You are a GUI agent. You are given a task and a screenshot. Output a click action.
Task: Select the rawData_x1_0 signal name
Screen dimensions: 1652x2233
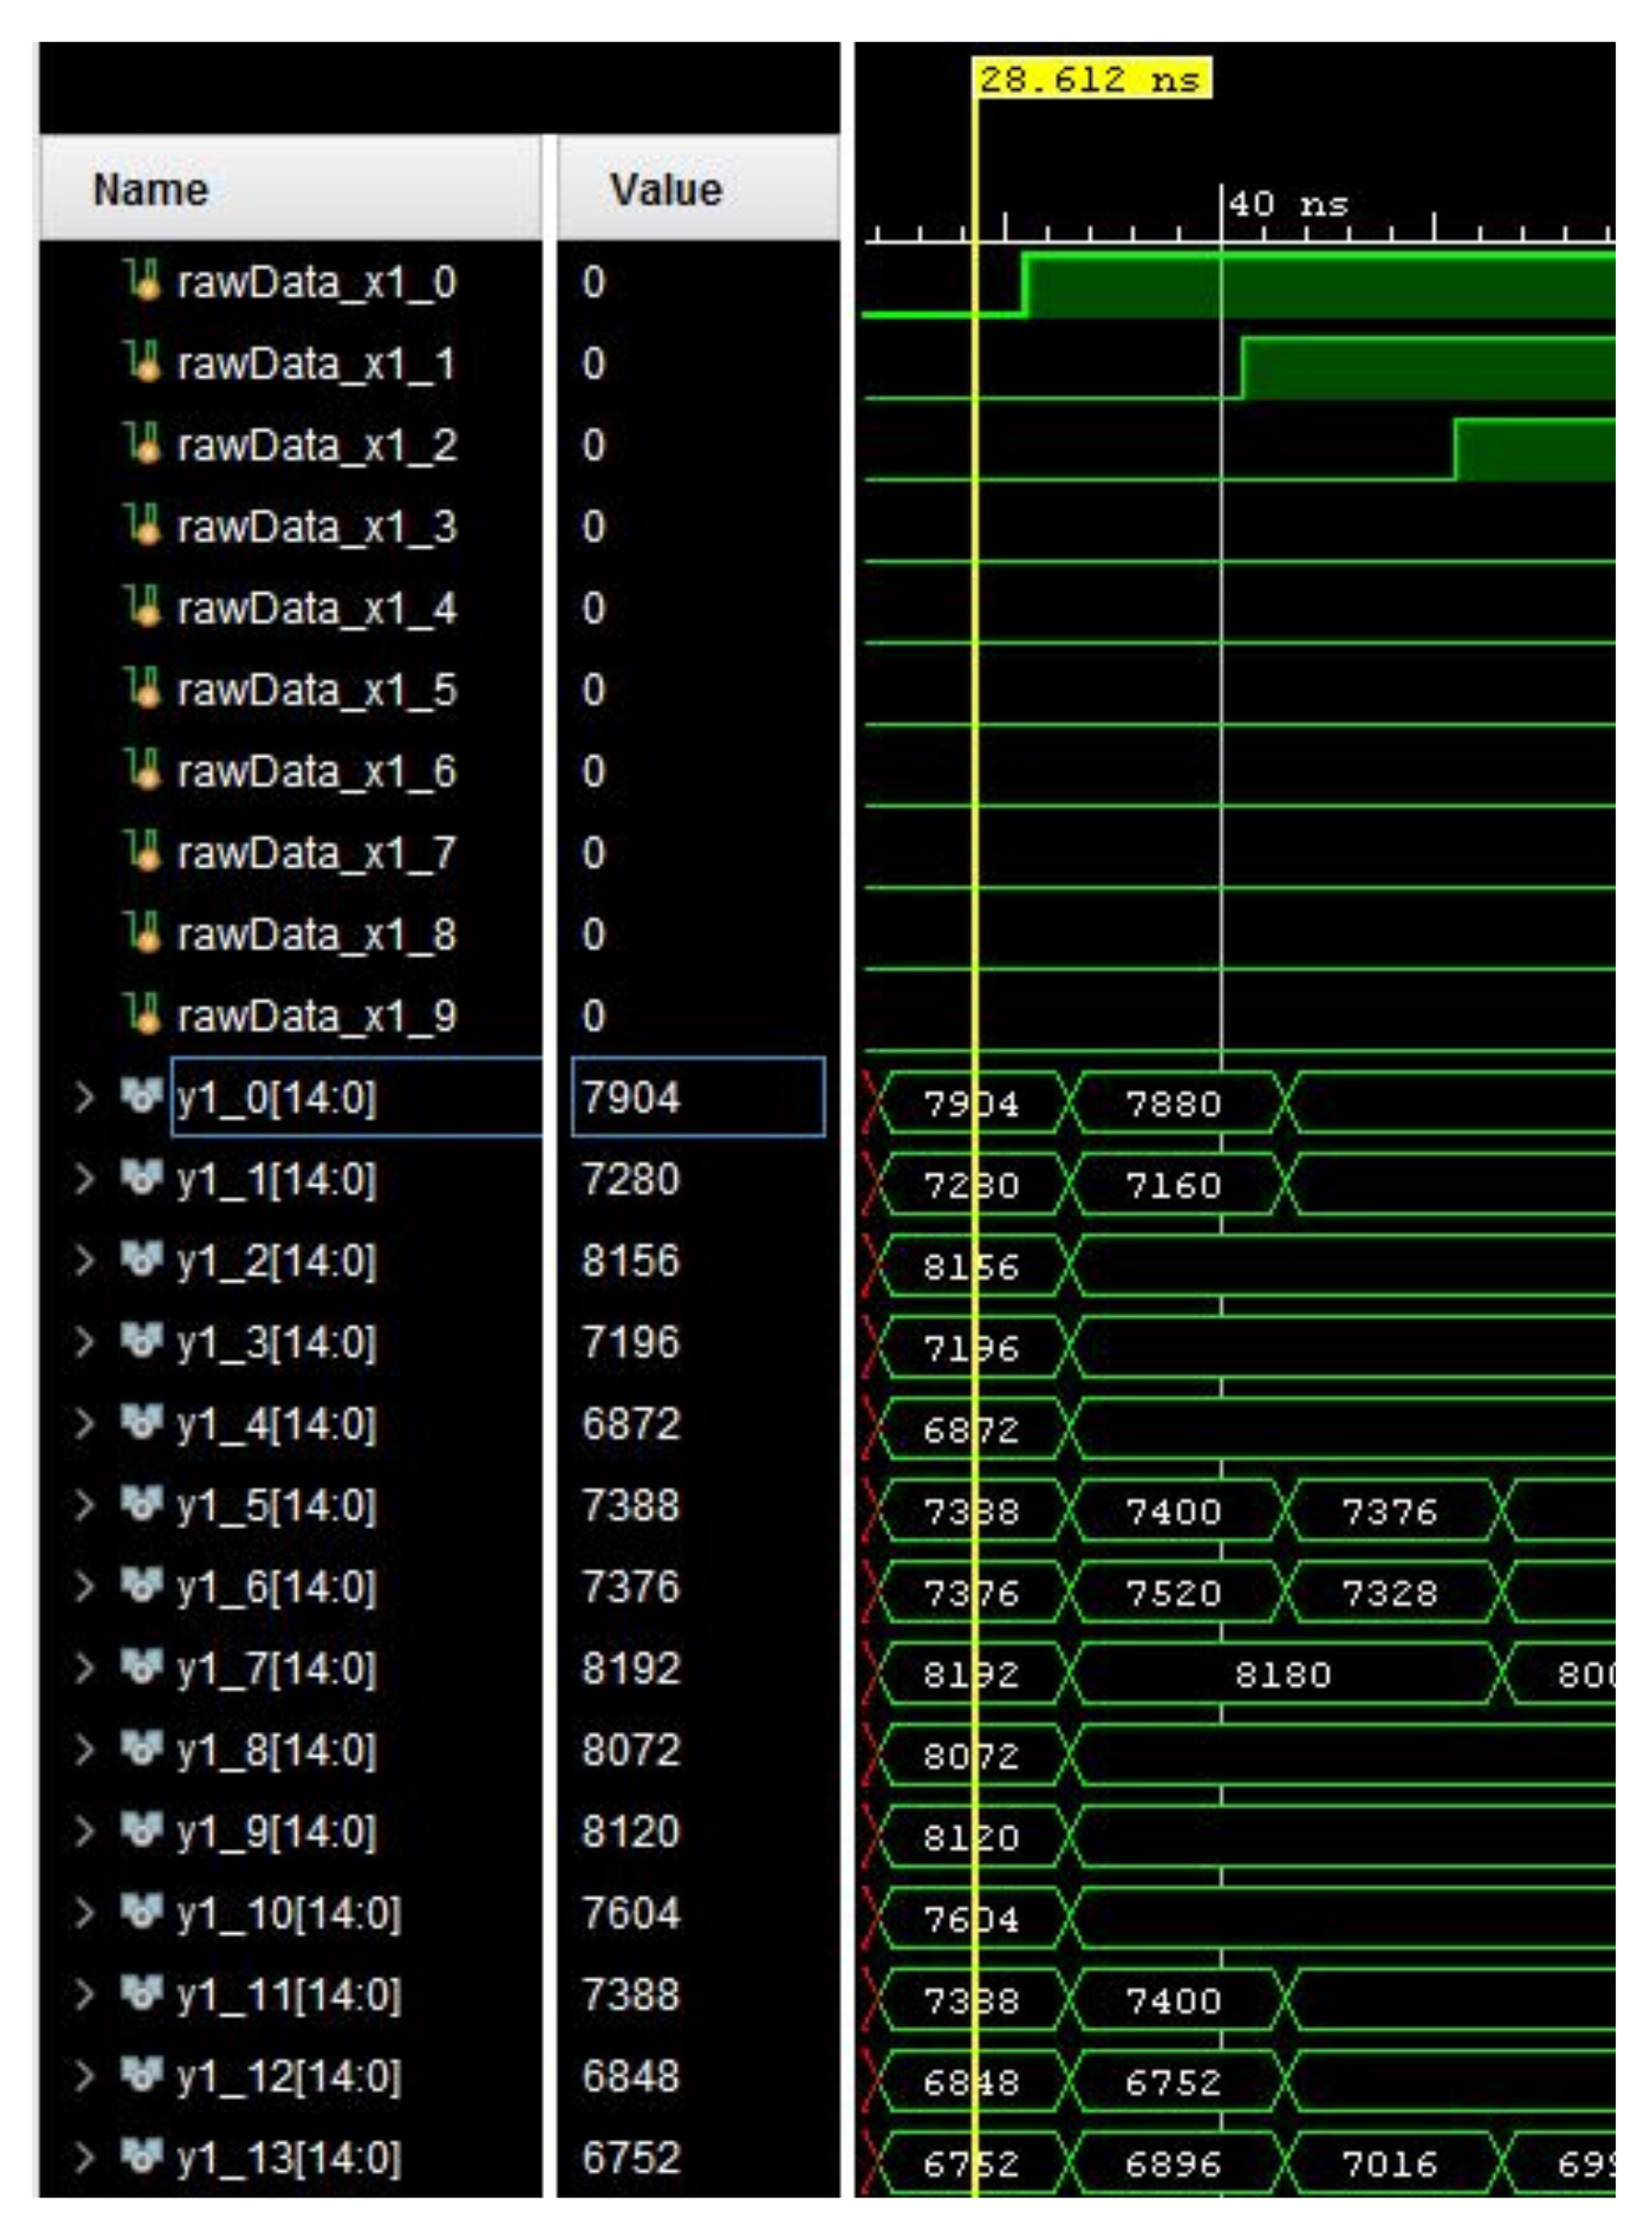click(x=316, y=282)
